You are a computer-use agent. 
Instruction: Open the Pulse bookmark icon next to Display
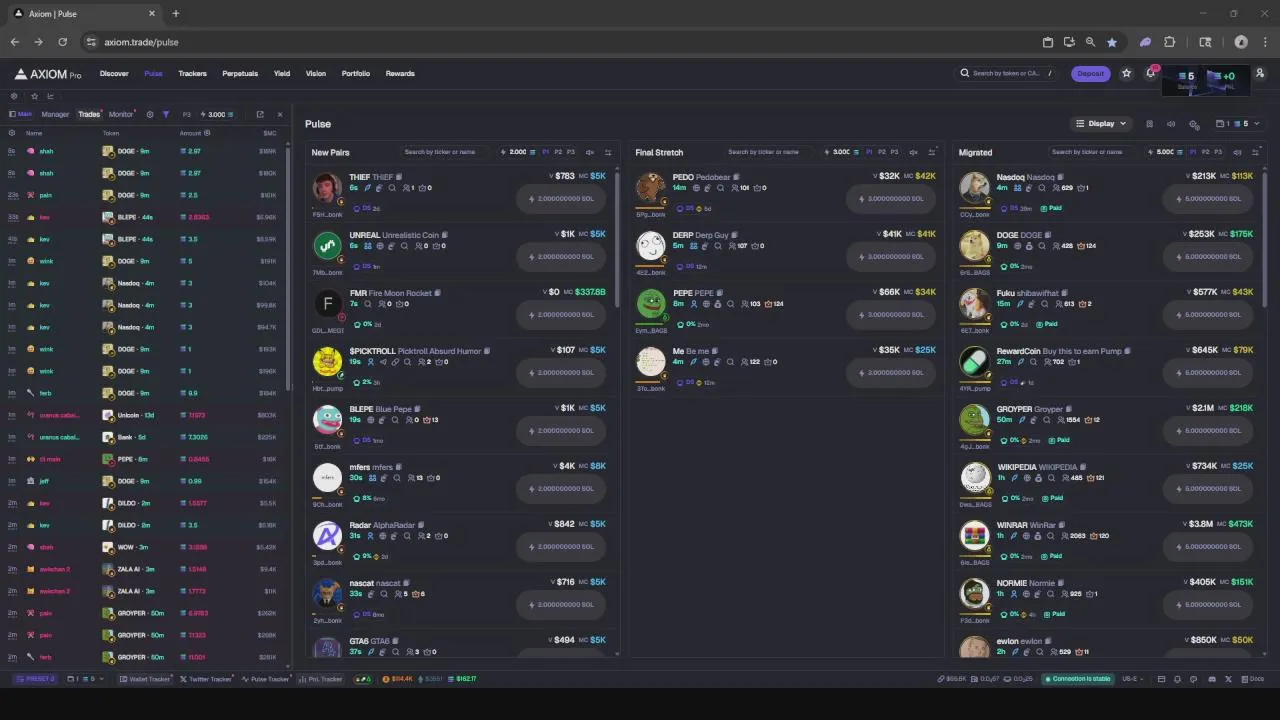coord(1149,124)
